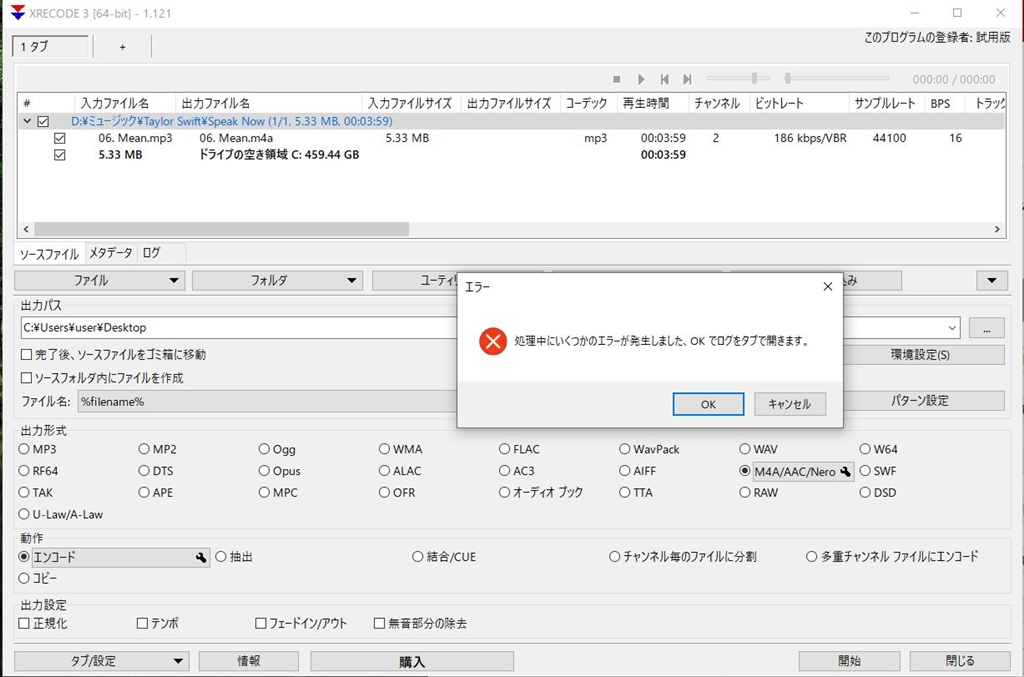Select WAV output format

click(x=744, y=449)
